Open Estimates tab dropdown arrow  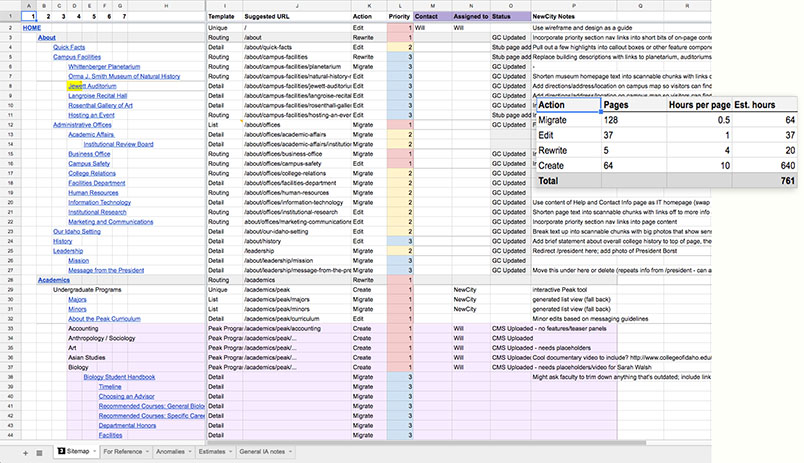[x=230, y=452]
